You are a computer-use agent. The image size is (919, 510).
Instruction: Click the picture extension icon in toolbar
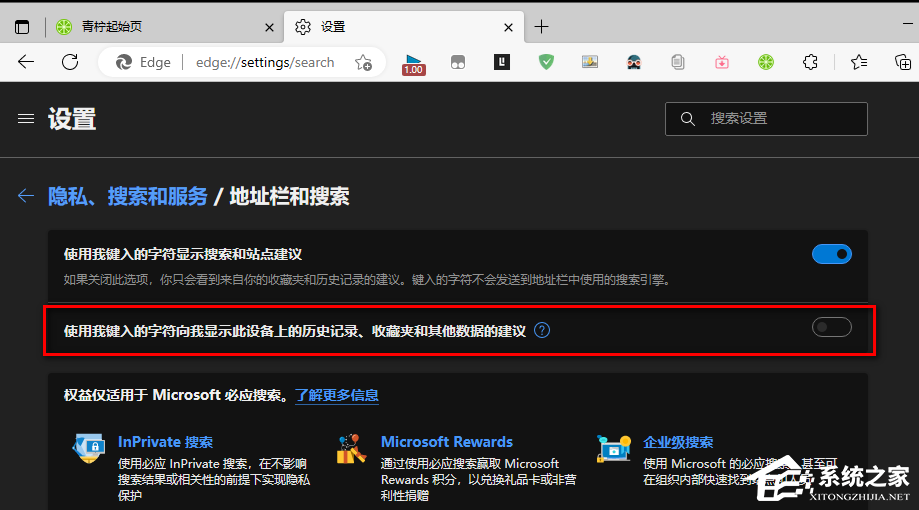[x=590, y=62]
